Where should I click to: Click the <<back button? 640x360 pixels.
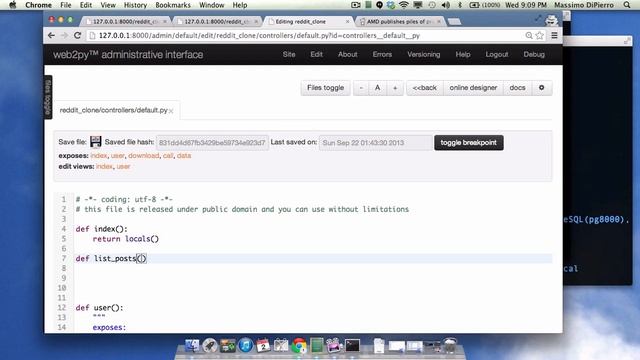424,88
